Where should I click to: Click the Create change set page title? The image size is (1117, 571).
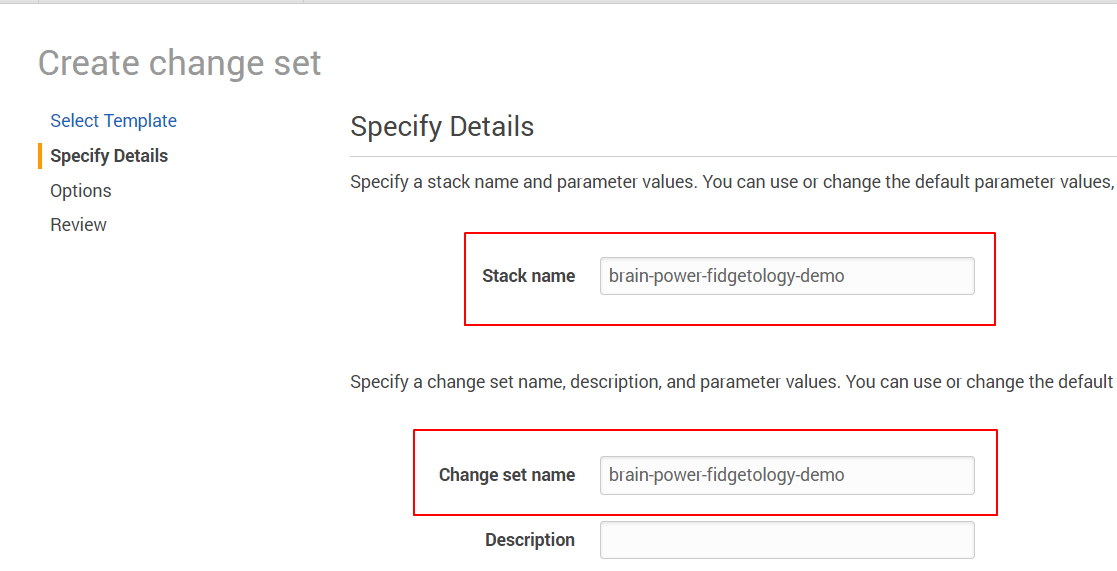coord(180,63)
